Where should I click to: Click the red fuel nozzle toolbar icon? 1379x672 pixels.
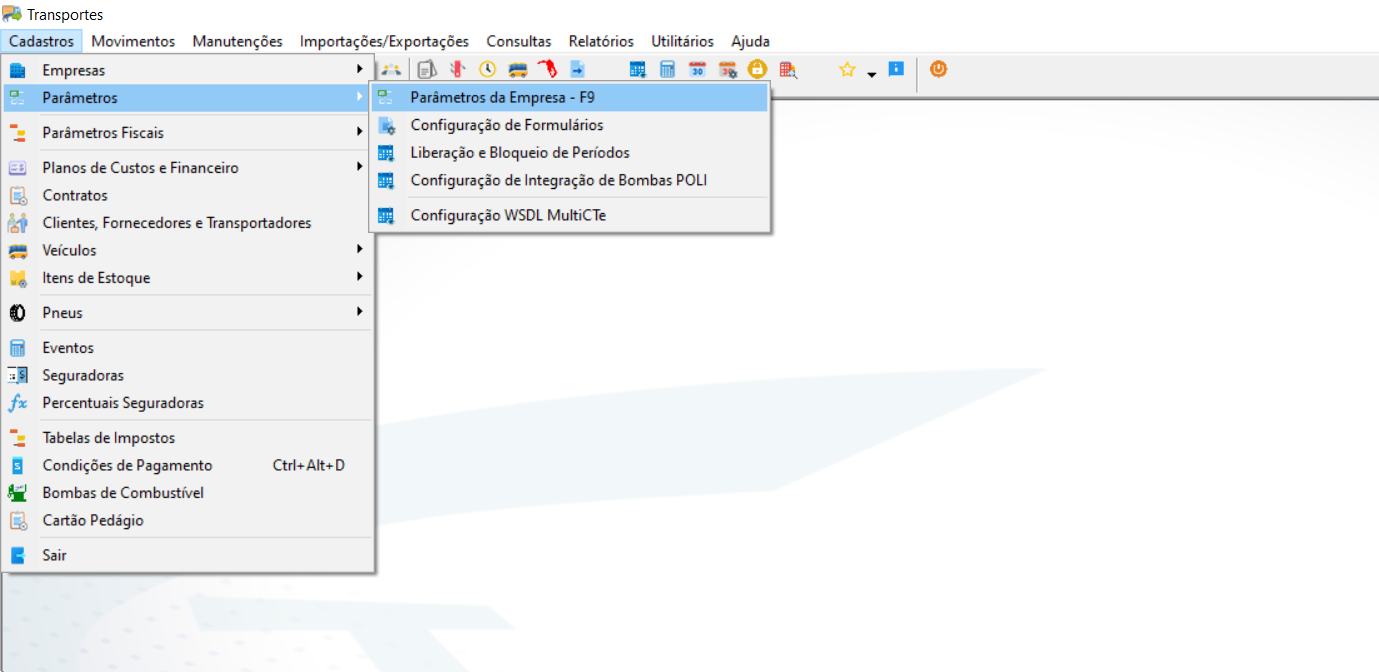tap(547, 69)
